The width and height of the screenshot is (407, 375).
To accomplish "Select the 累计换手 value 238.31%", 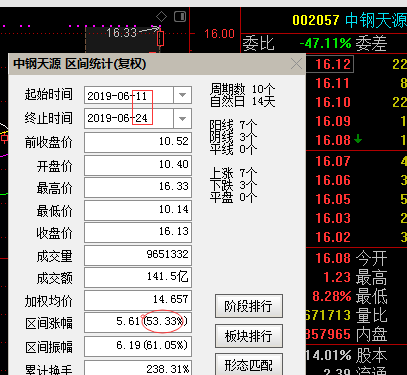I will [x=138, y=368].
